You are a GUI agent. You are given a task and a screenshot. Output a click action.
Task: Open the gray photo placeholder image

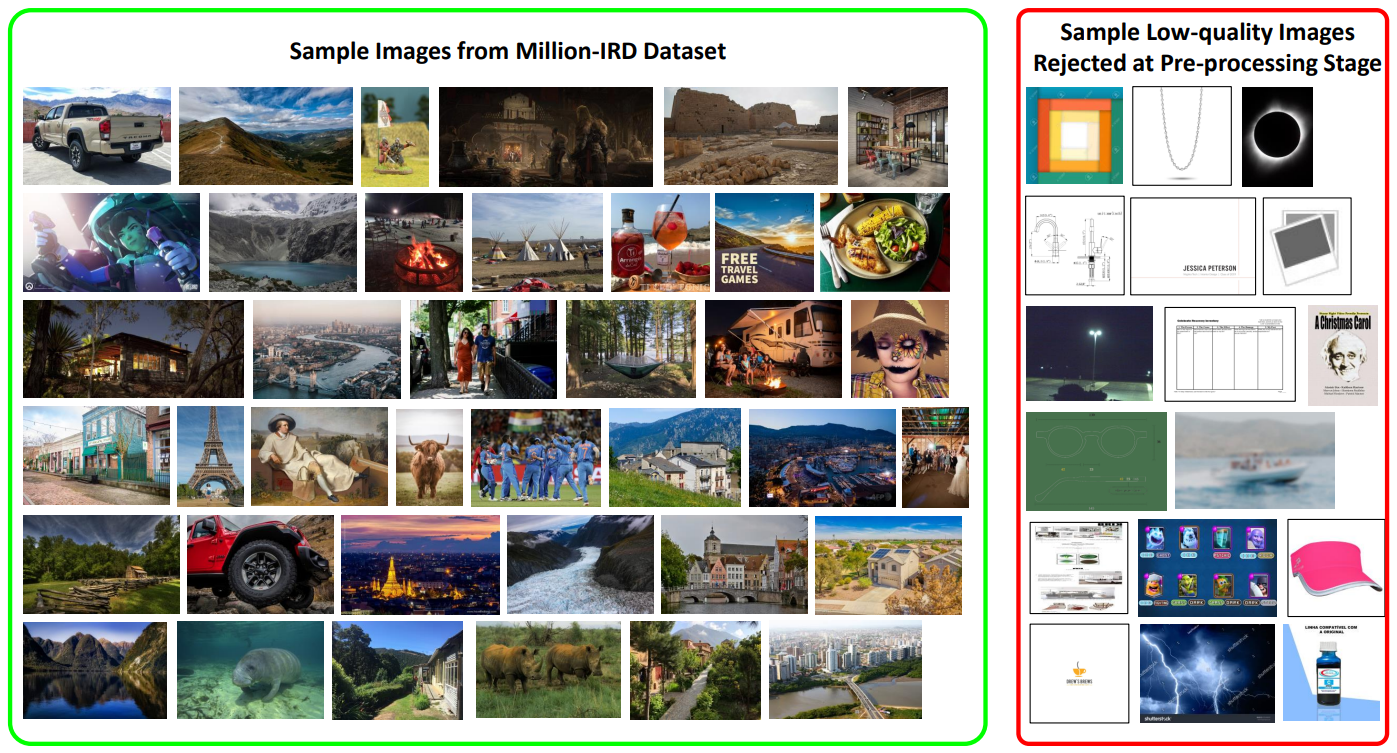tap(1307, 246)
